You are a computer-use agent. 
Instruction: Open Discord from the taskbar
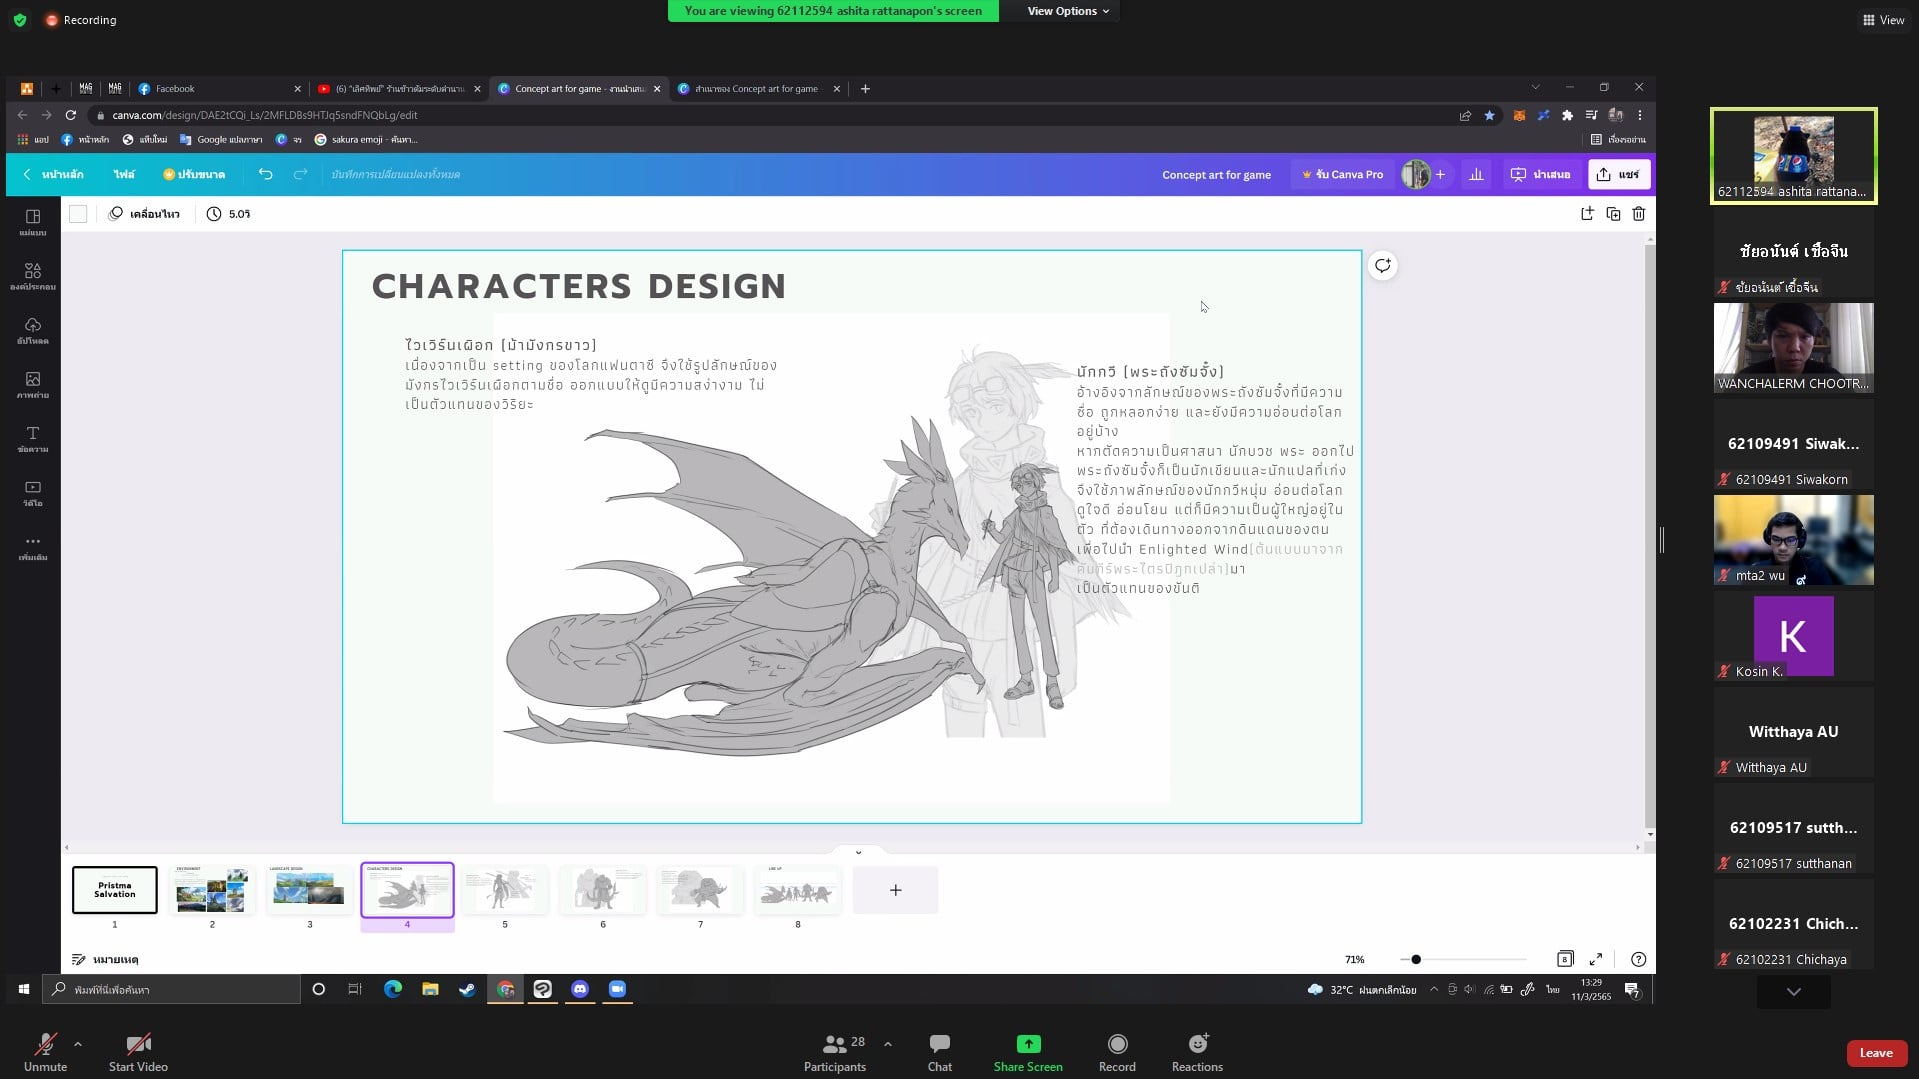pos(580,989)
